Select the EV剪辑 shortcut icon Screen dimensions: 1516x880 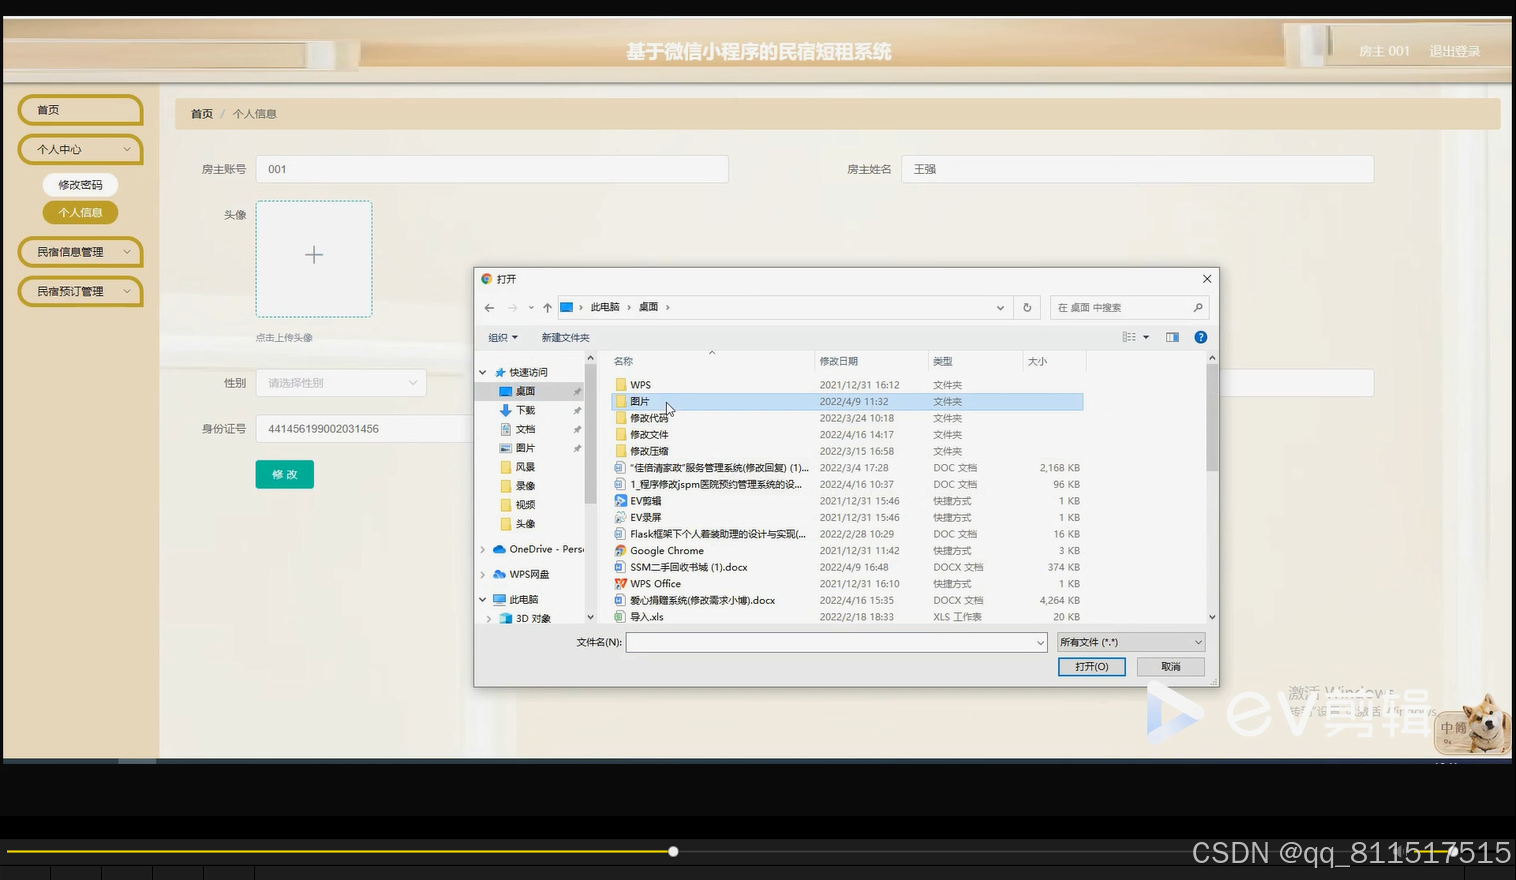tap(621, 501)
